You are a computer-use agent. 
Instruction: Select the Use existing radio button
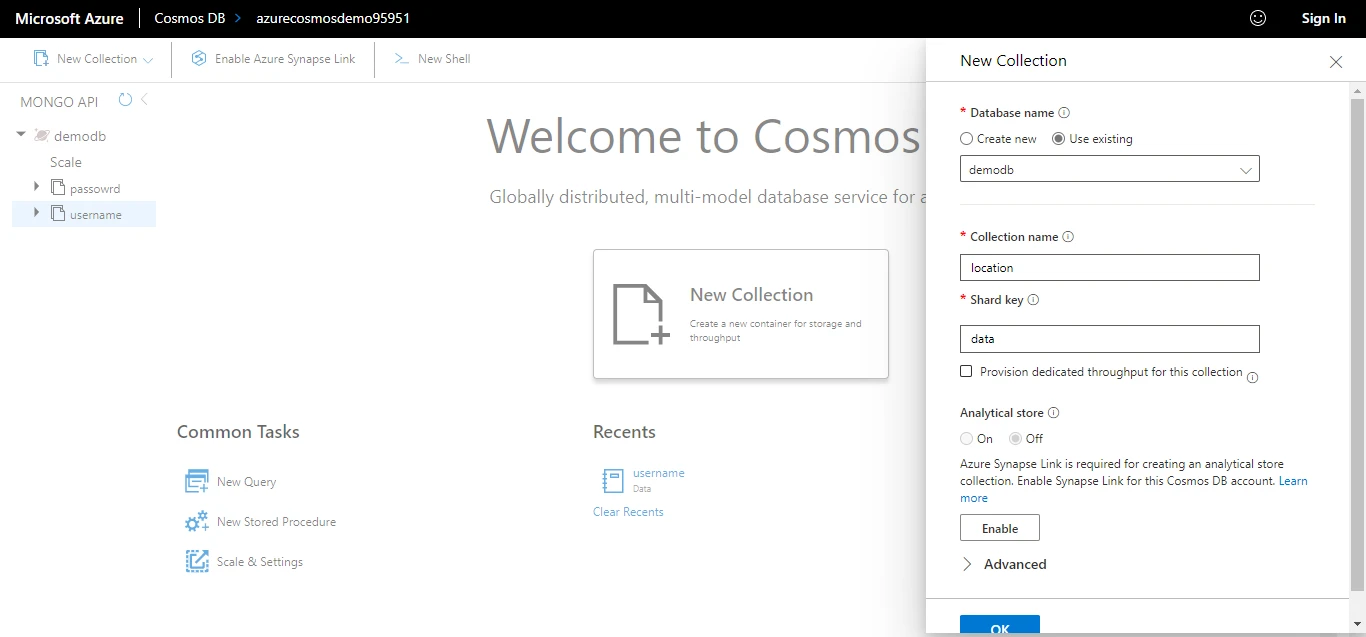point(1058,139)
